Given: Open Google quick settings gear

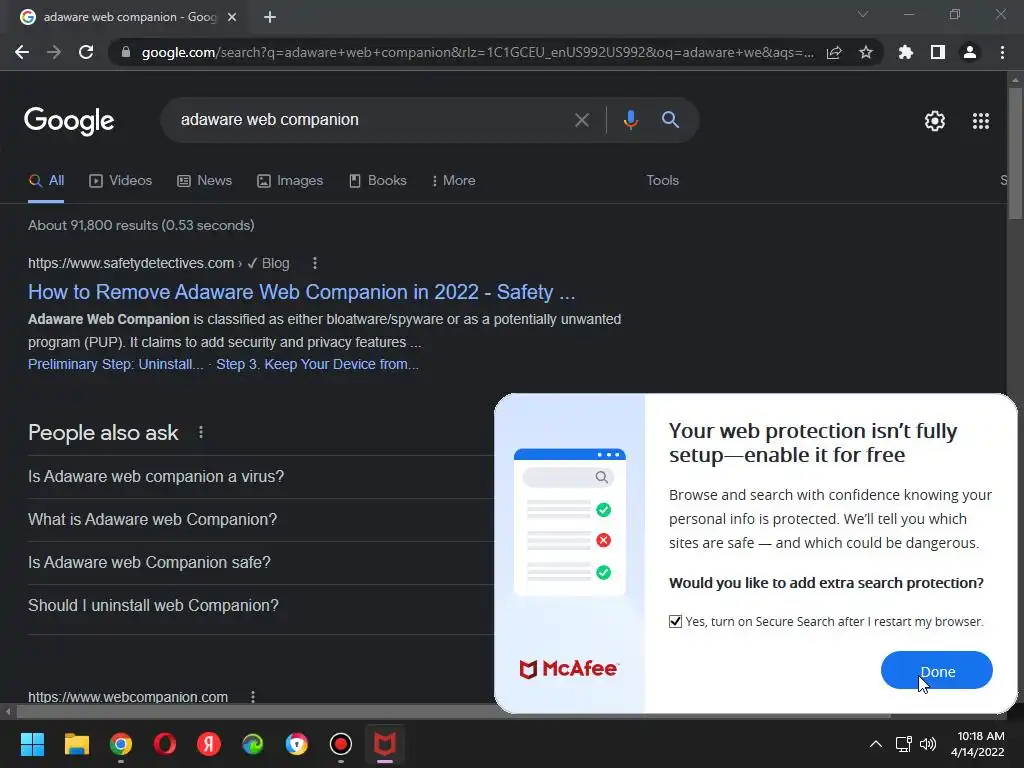Looking at the screenshot, I should point(935,121).
